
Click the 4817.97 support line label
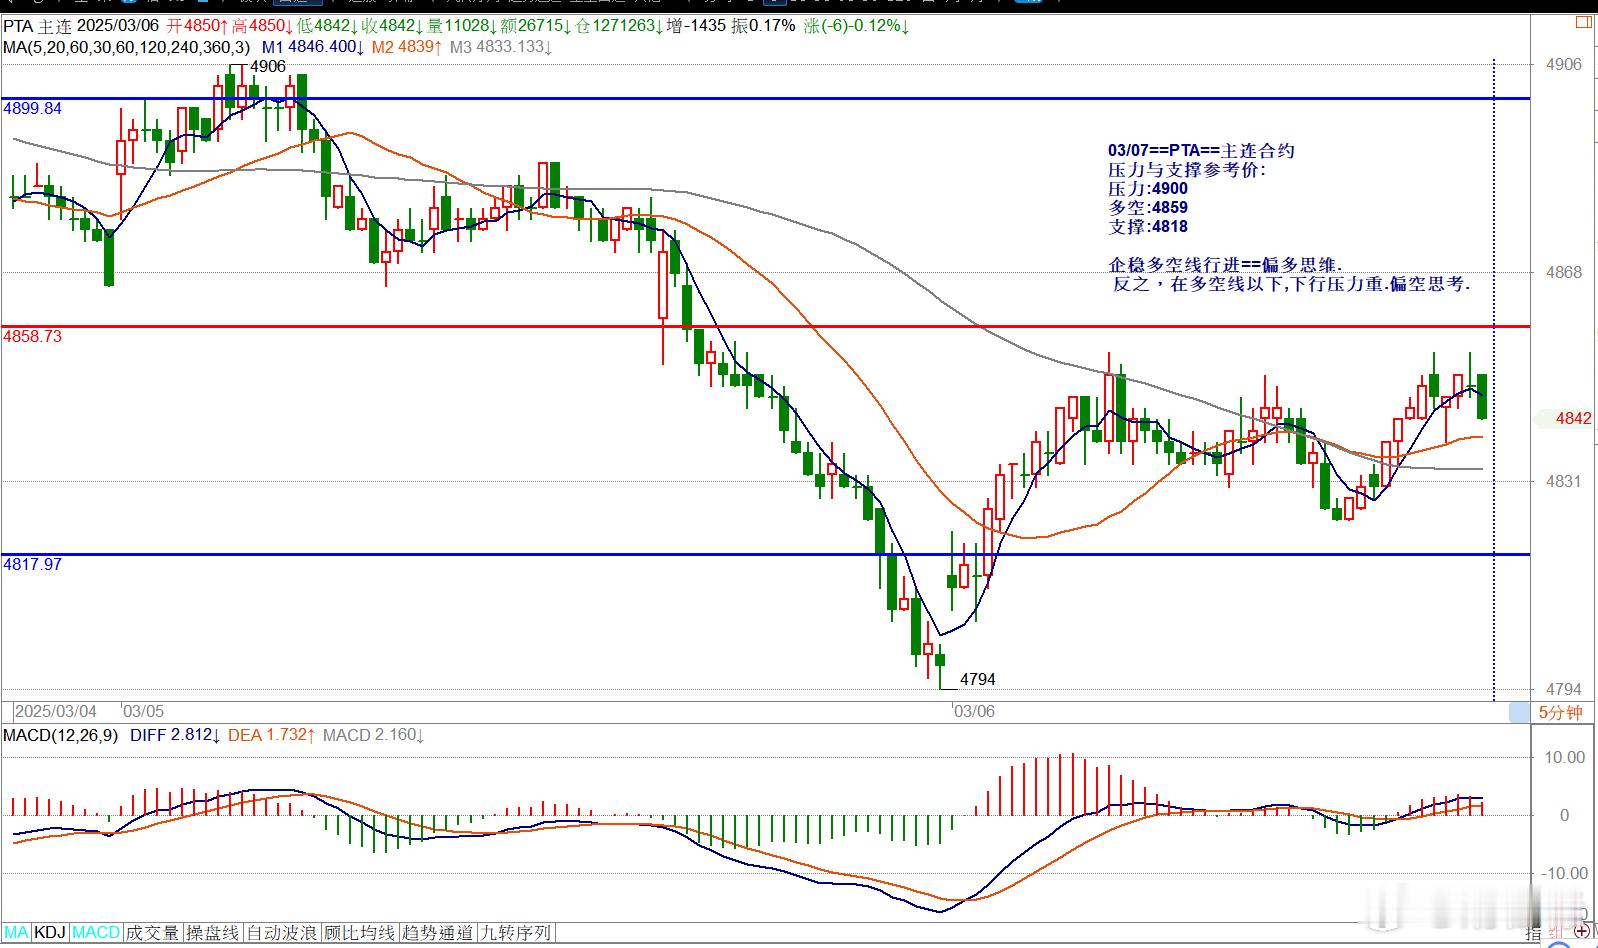[32, 564]
